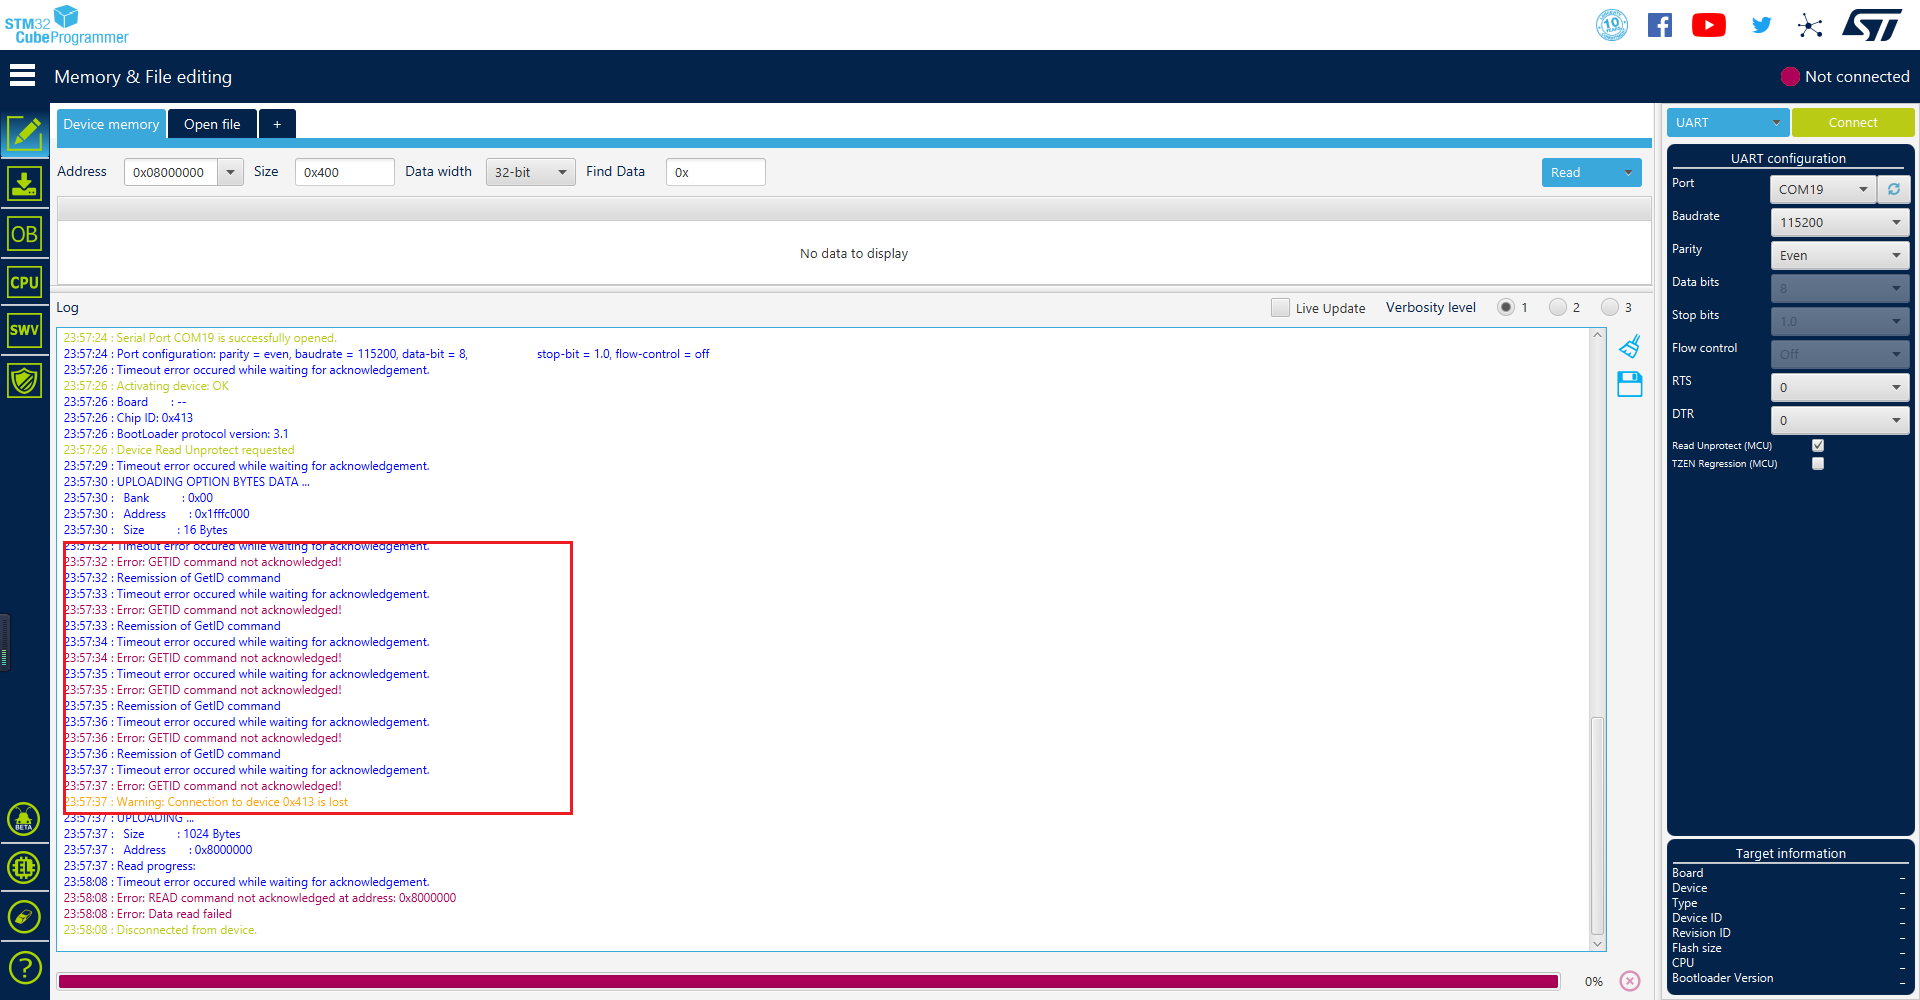Image resolution: width=1920 pixels, height=1000 pixels.
Task: Click the Data bits disabled dropdown
Action: tap(1840, 288)
